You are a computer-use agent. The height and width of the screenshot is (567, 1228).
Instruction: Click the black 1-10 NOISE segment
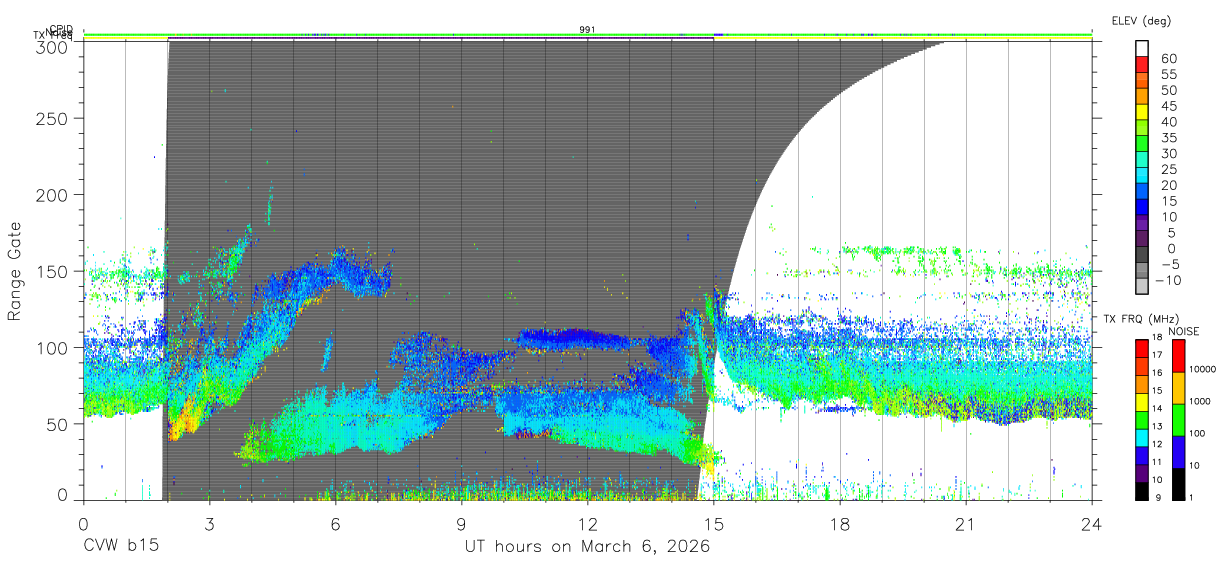pos(1177,482)
